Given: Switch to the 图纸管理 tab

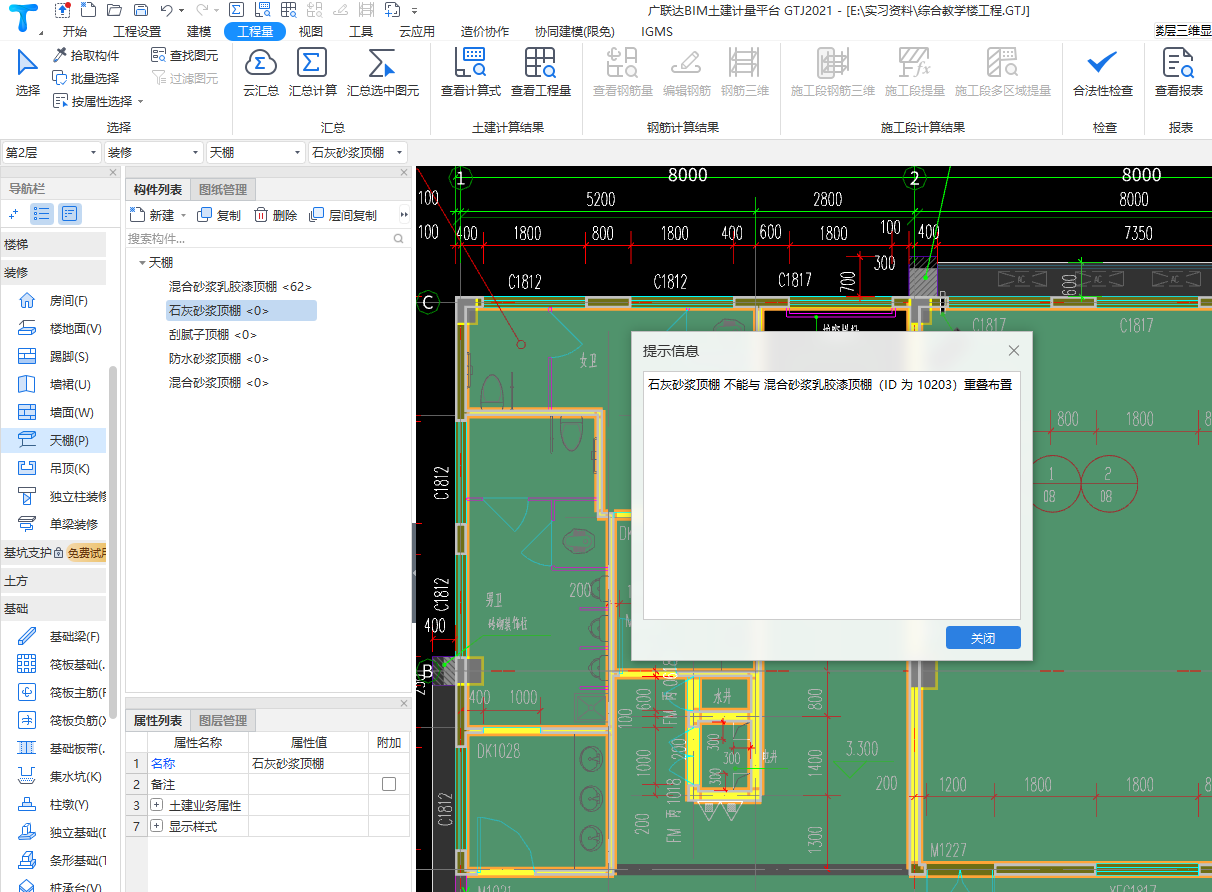Looking at the screenshot, I should (222, 189).
